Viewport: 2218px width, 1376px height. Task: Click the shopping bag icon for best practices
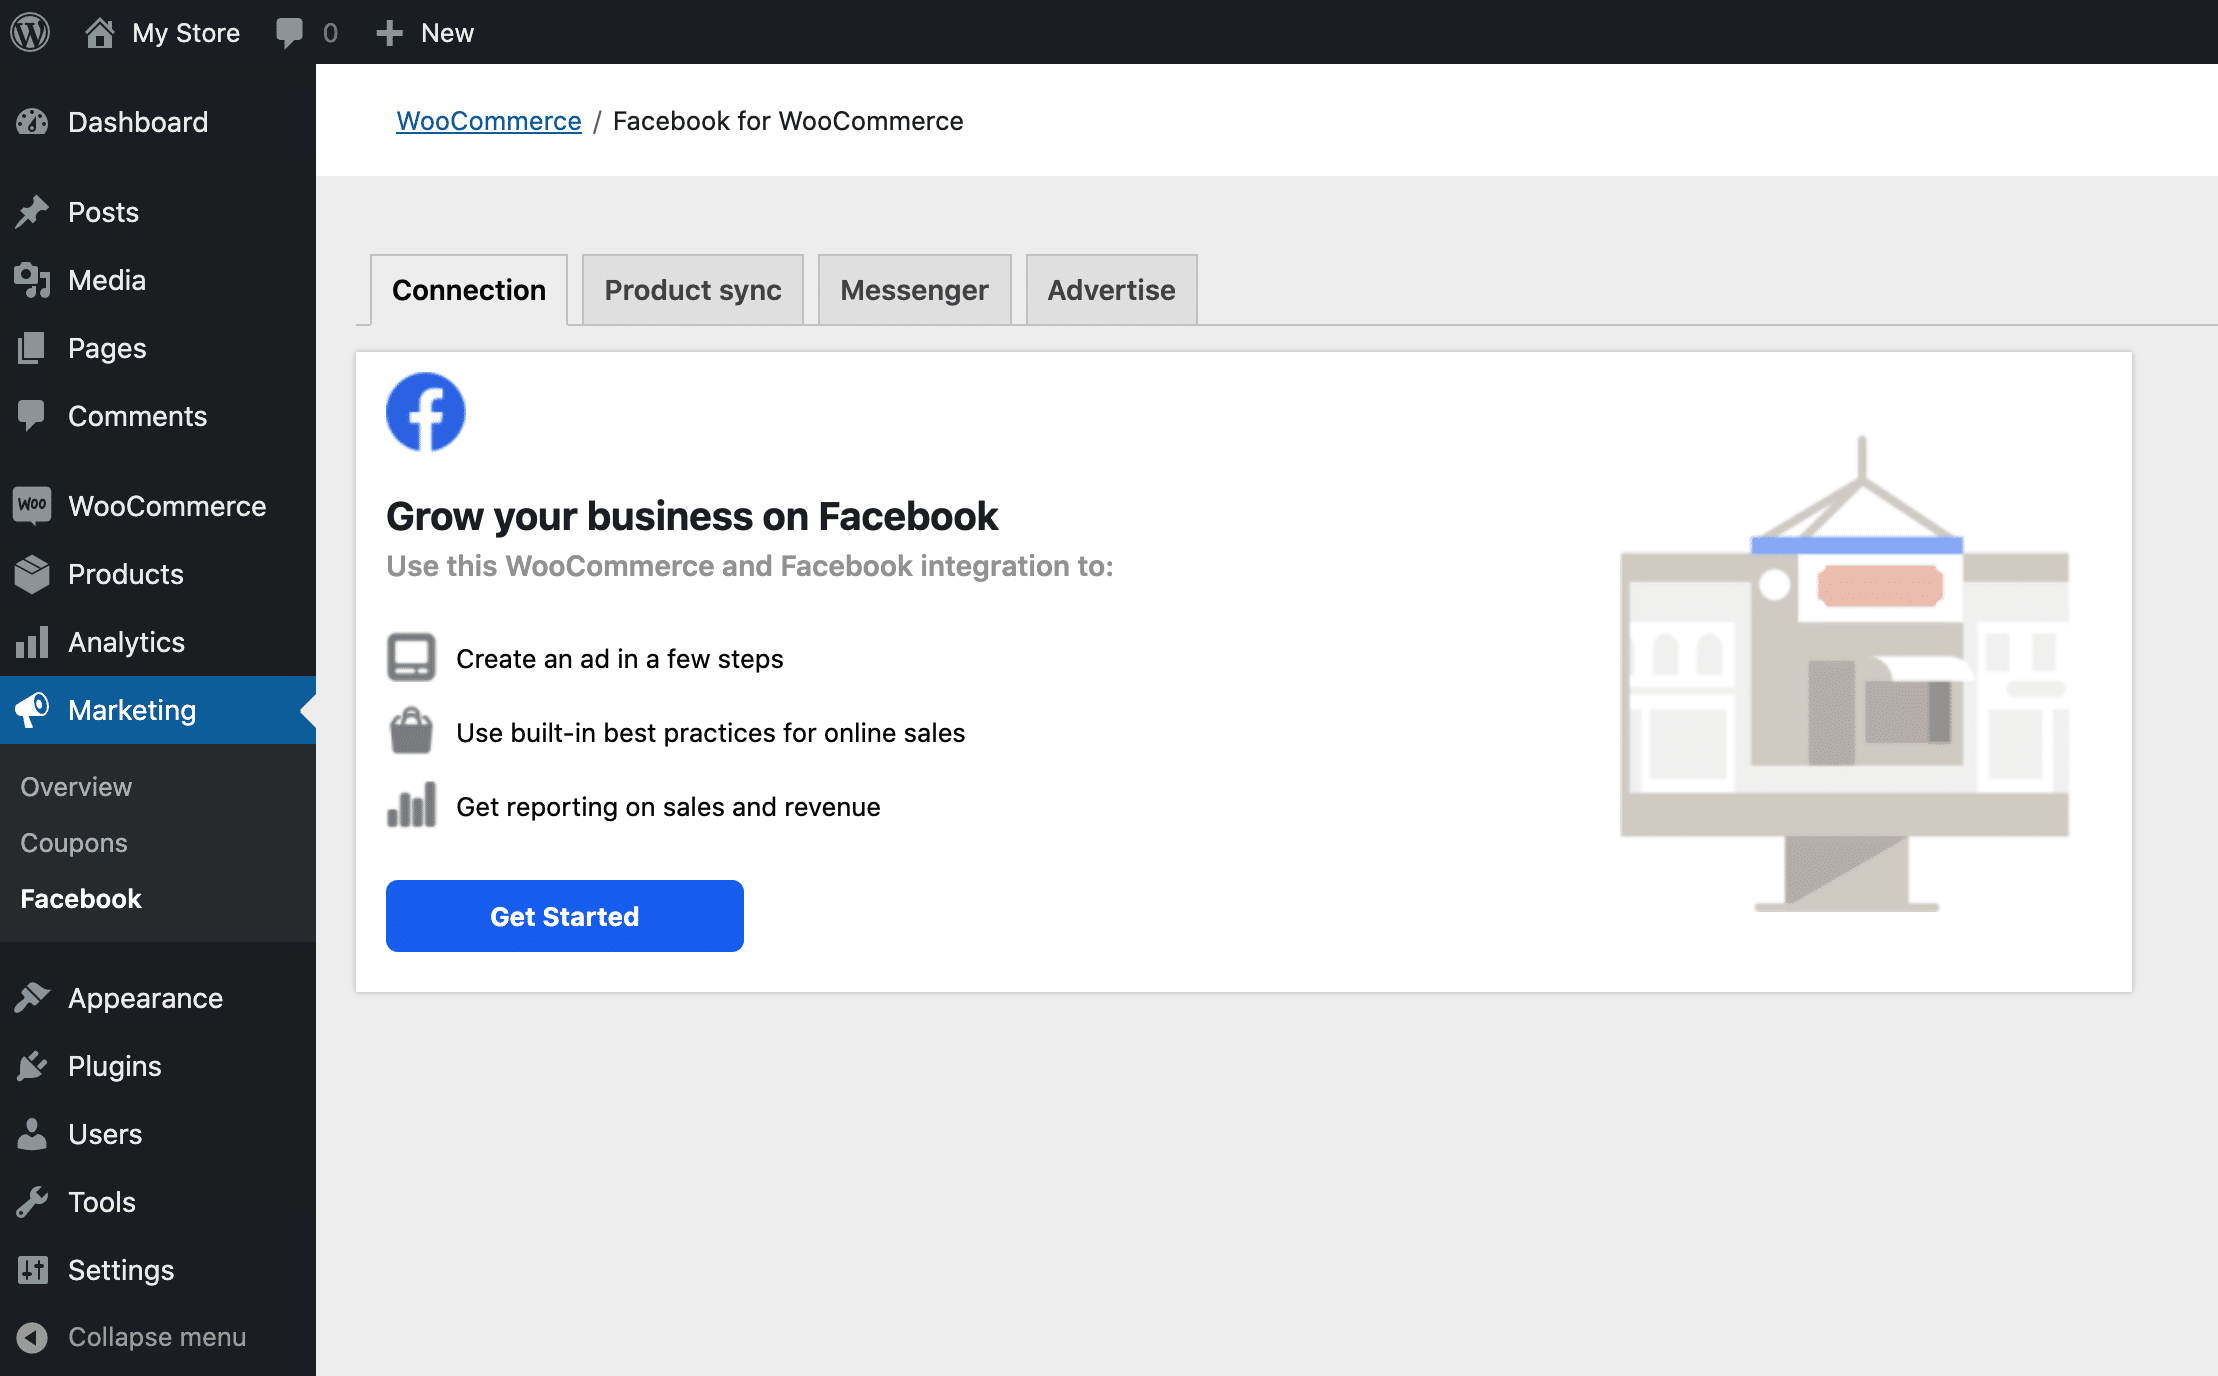pos(411,731)
